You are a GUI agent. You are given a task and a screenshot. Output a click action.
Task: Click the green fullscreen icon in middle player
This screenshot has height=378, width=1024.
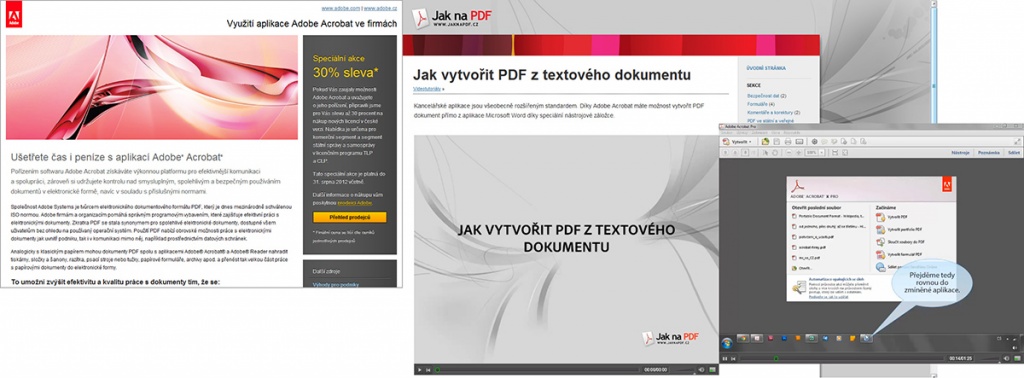(712, 370)
